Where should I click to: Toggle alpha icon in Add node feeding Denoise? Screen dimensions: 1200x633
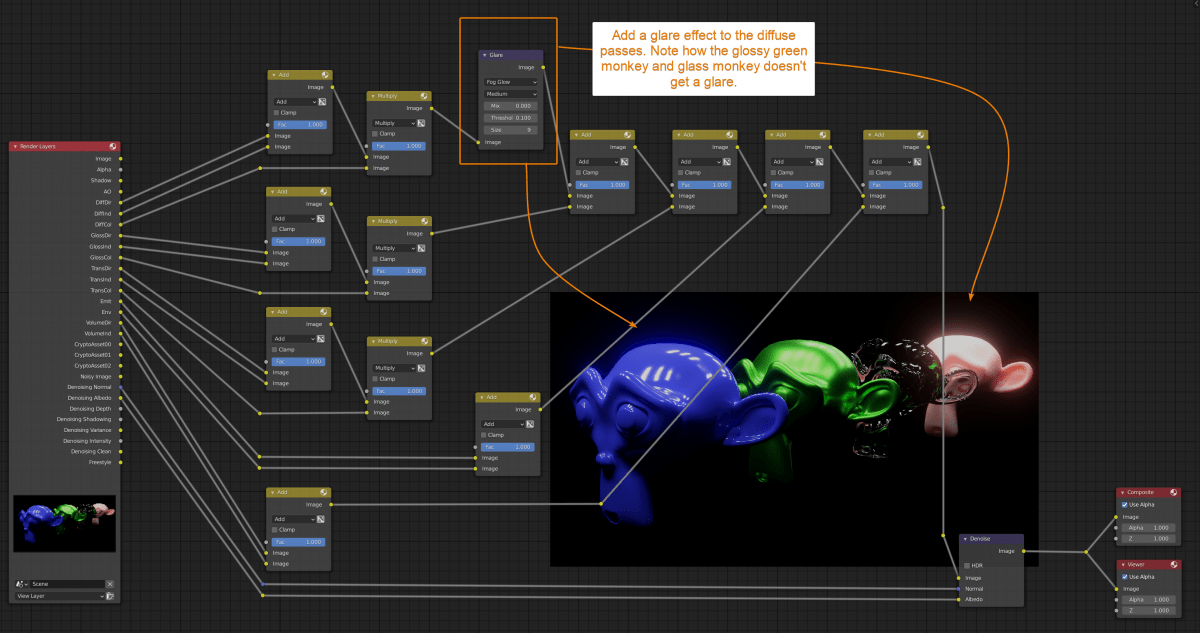point(919,161)
